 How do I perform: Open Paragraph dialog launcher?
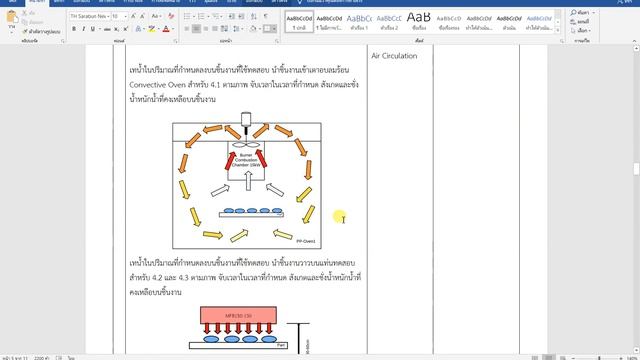click(277, 41)
